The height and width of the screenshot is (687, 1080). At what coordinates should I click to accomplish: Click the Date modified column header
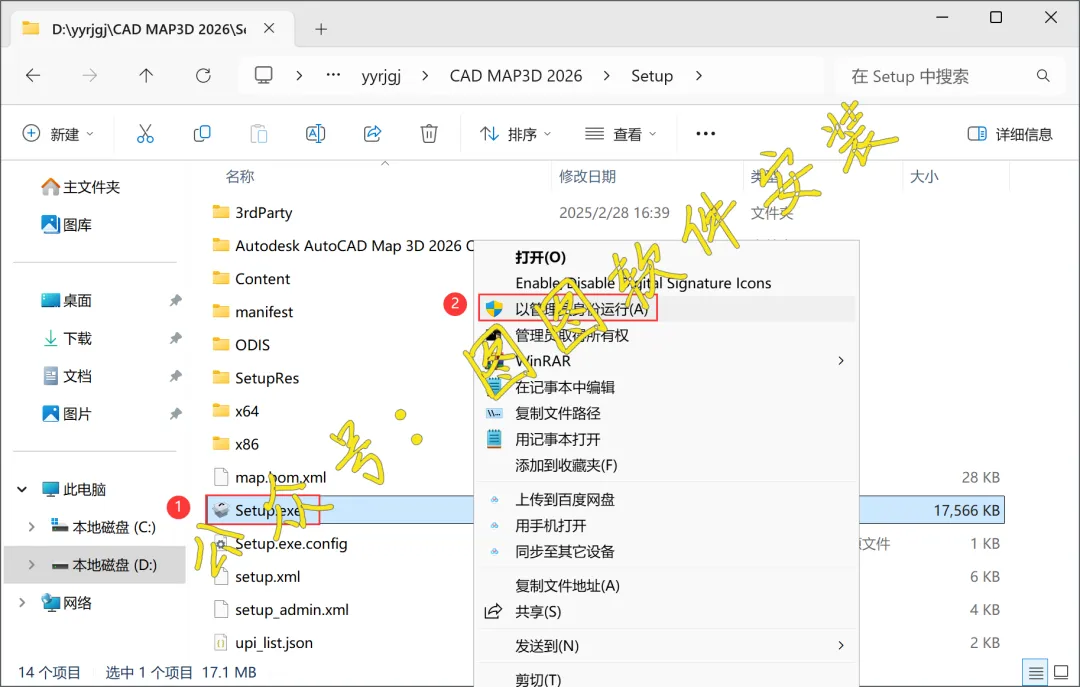tap(587, 176)
